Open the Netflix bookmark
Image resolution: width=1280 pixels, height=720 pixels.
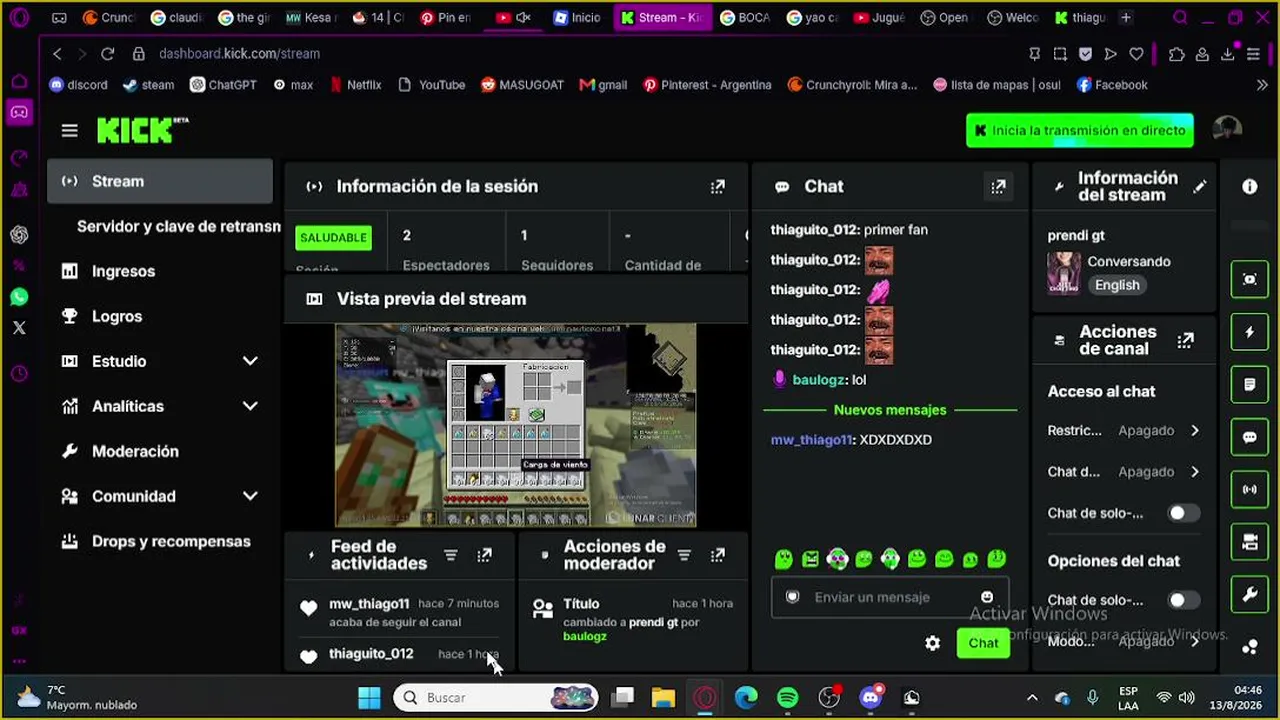click(355, 85)
